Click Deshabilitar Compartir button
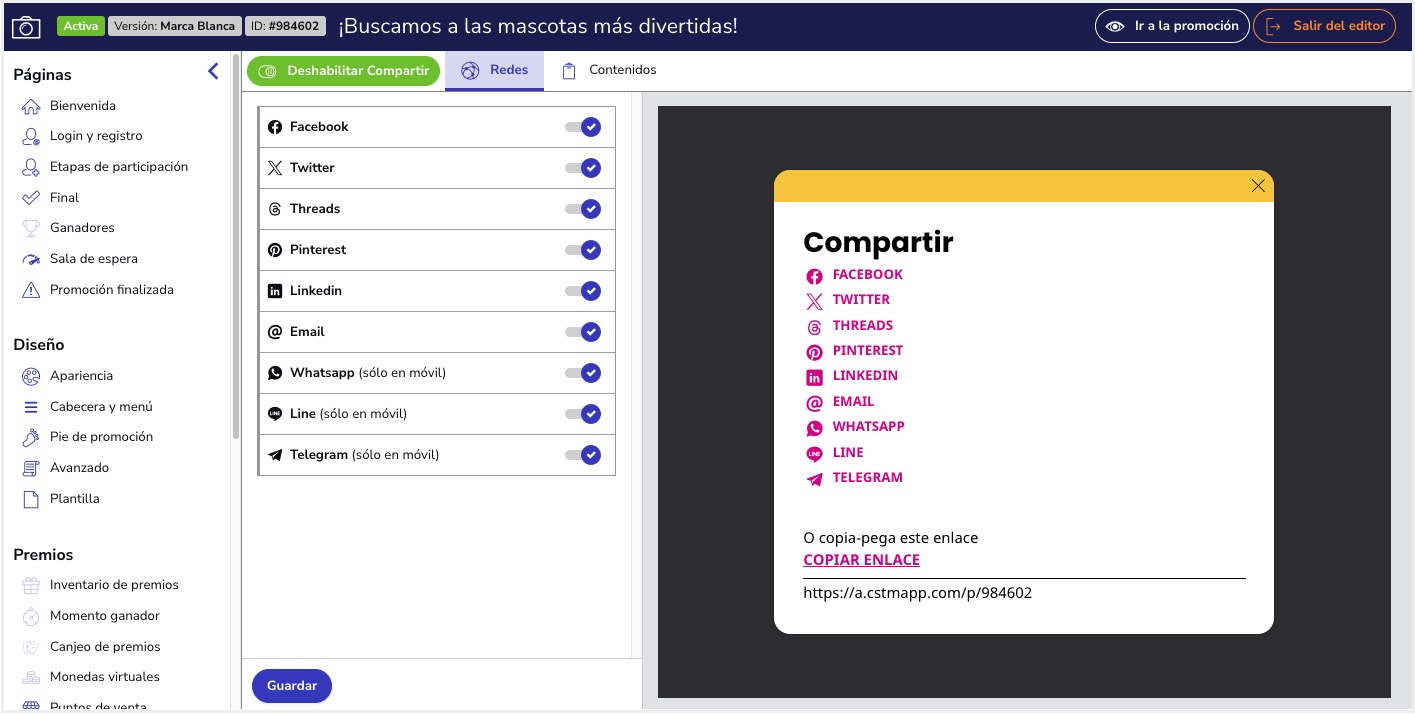The image size is (1415, 714). [343, 71]
